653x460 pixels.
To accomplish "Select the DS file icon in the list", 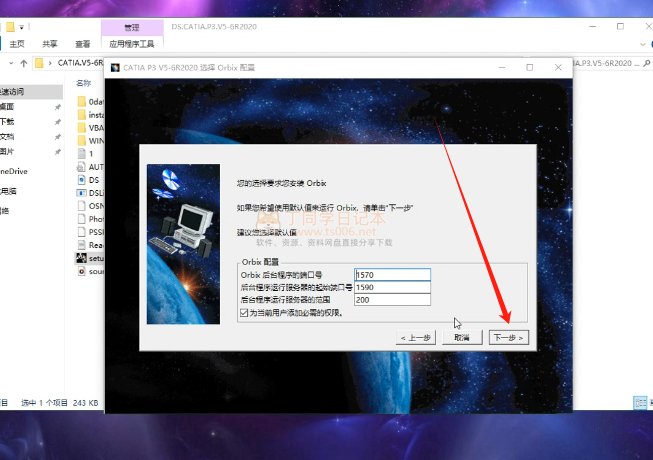I will coord(82,180).
